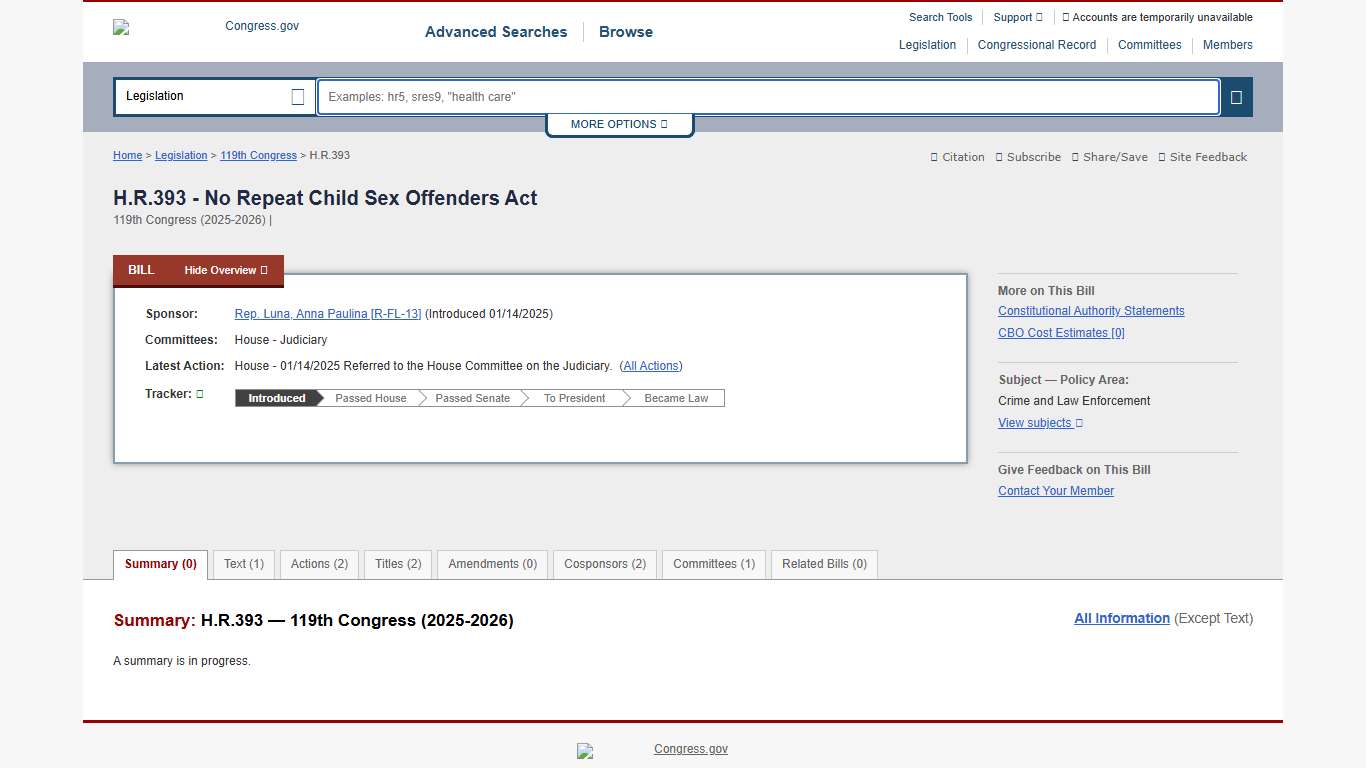The image size is (1366, 768).
Task: Follow the Rep. Luna, Anna Paulina link
Action: (327, 313)
